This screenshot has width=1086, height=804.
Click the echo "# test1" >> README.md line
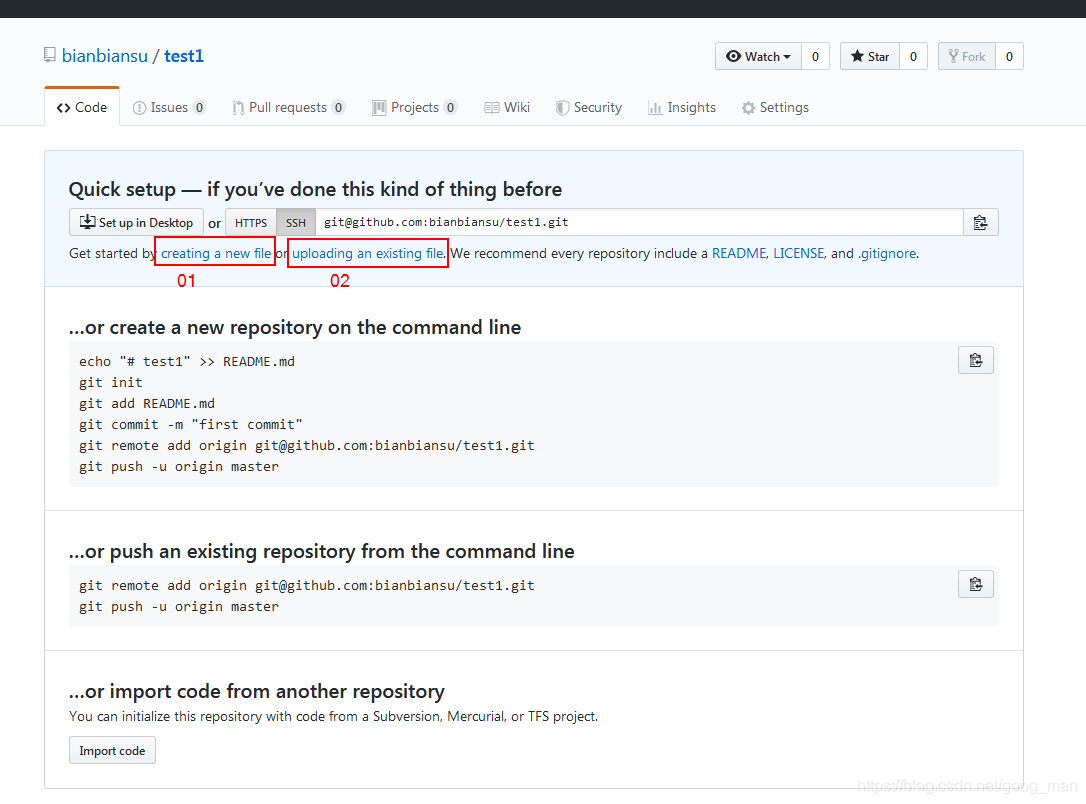coord(187,361)
